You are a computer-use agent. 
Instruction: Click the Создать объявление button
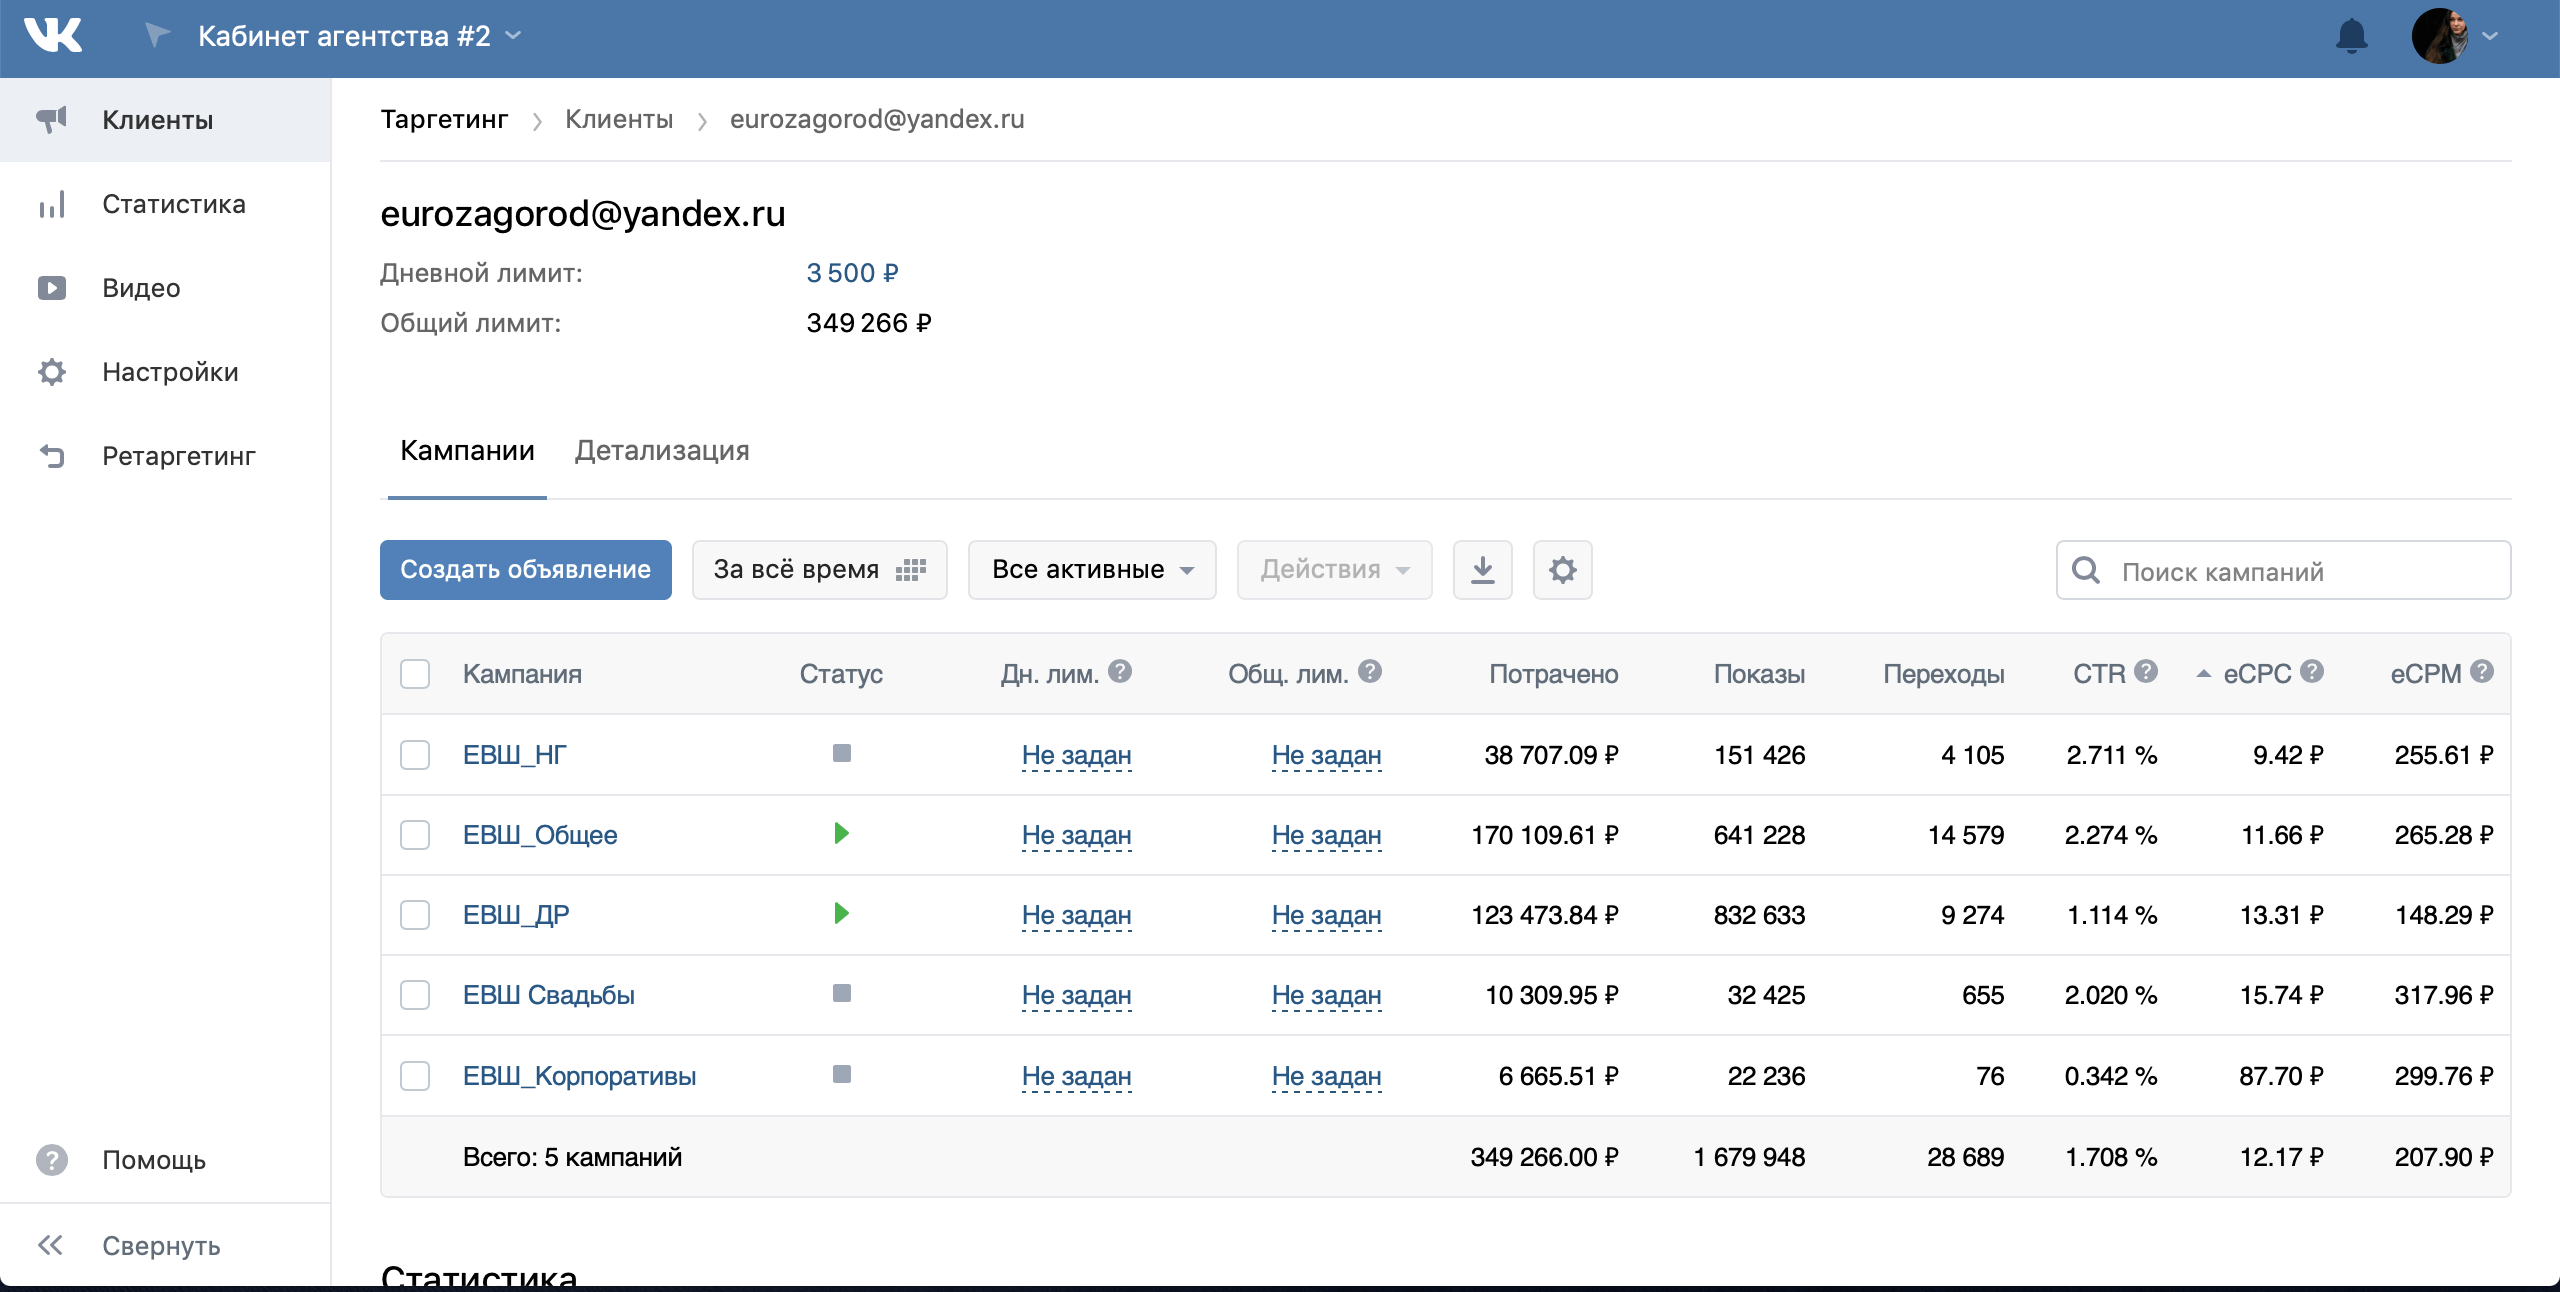coord(526,570)
